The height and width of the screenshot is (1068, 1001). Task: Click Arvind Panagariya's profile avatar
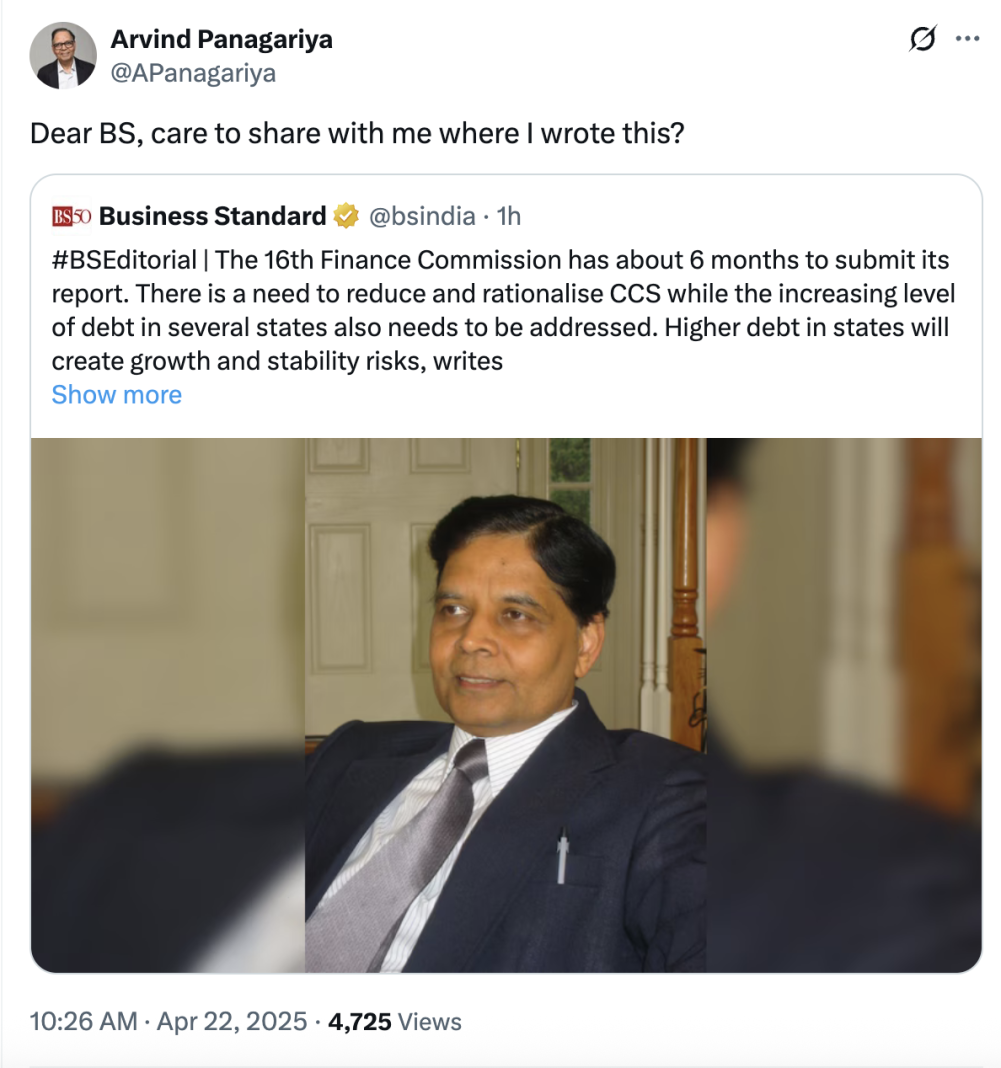[63, 55]
